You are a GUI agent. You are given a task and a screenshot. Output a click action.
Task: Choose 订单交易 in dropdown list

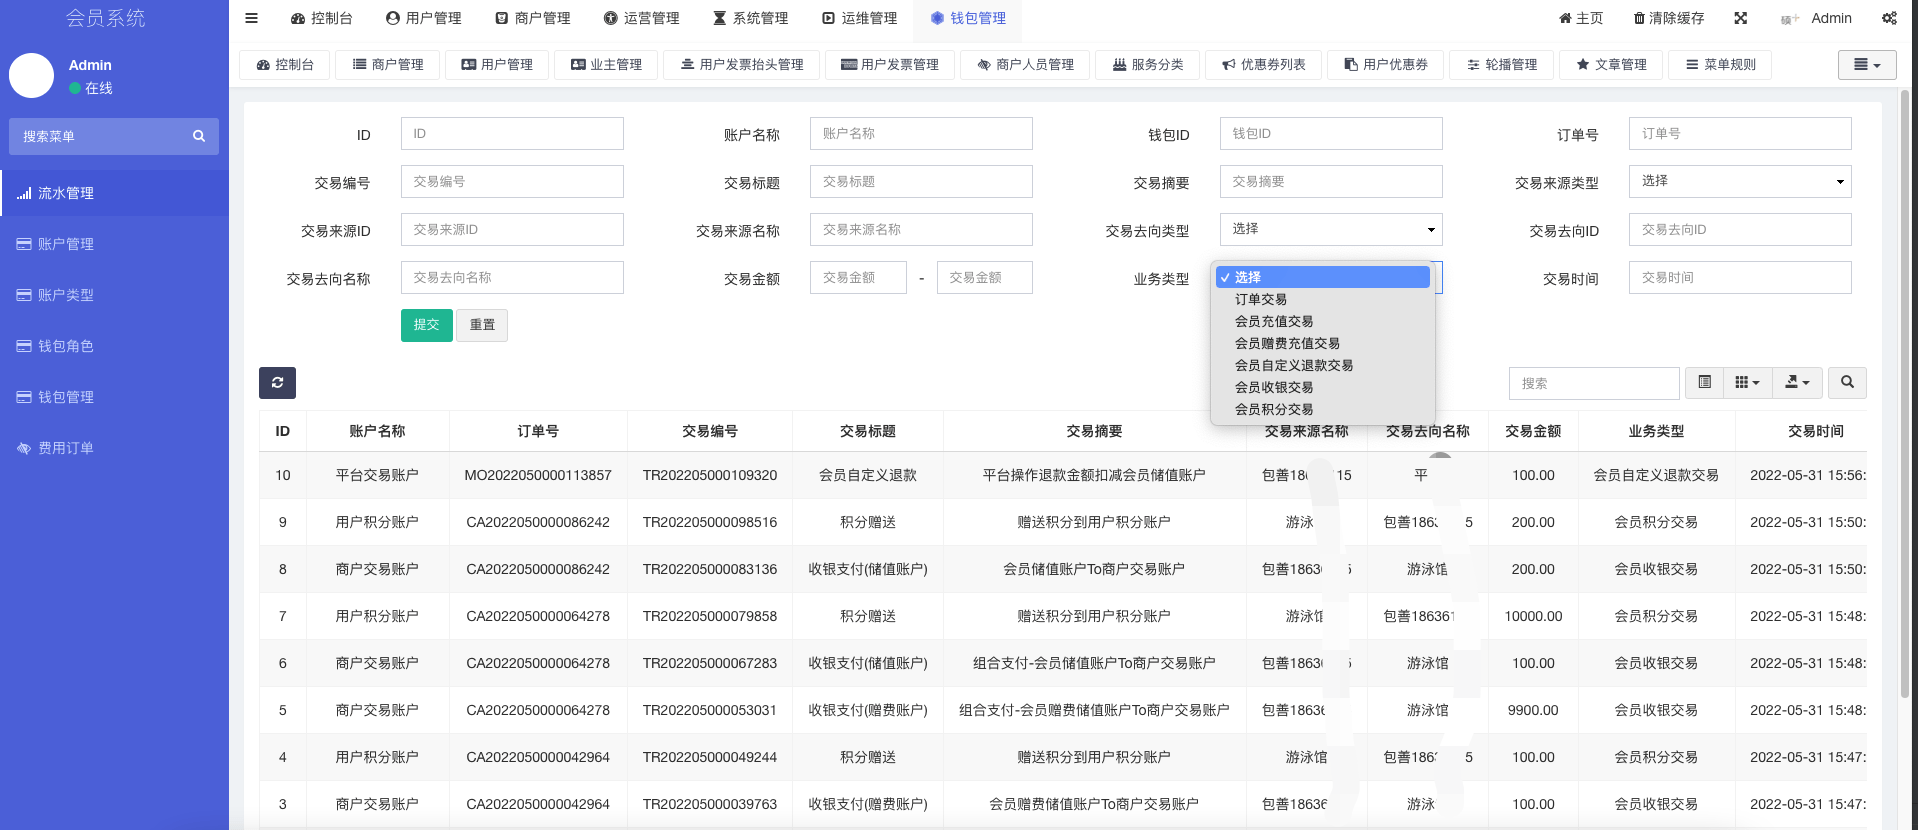(x=1322, y=299)
